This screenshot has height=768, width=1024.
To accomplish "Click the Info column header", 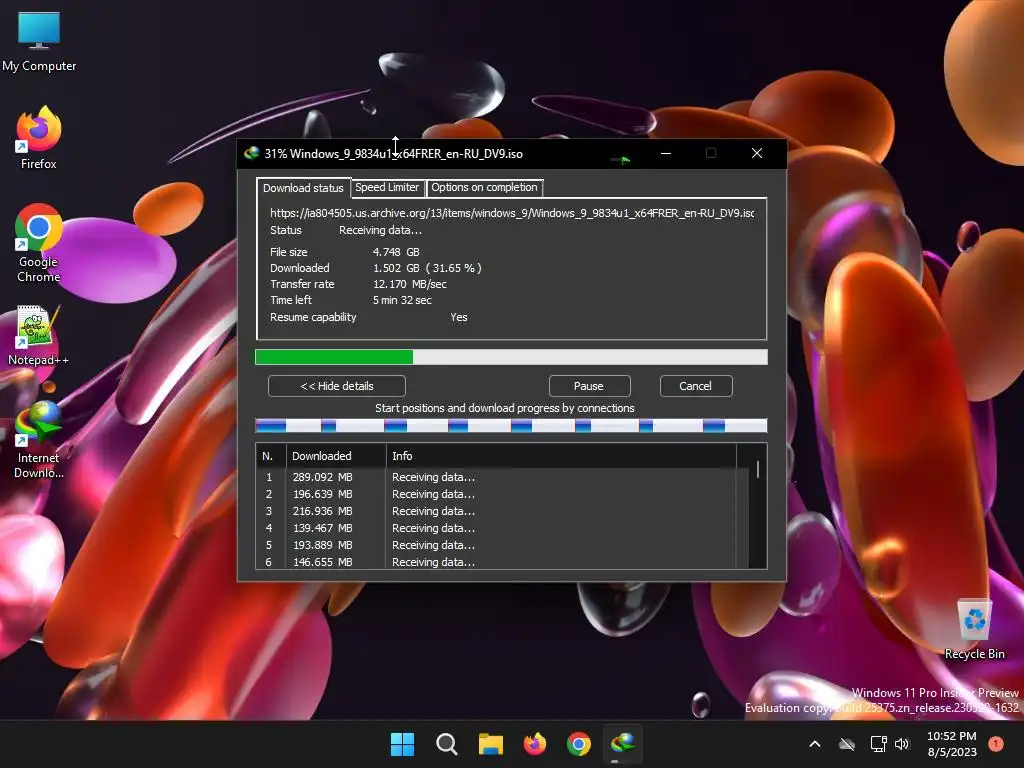I will click(561, 456).
